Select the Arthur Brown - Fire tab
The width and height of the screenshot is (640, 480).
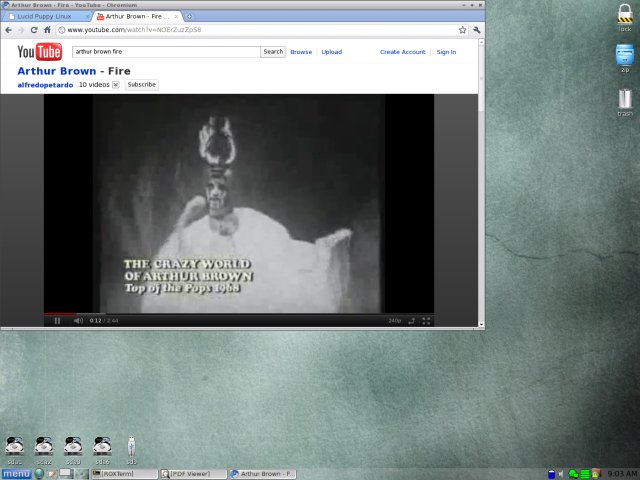137,17
